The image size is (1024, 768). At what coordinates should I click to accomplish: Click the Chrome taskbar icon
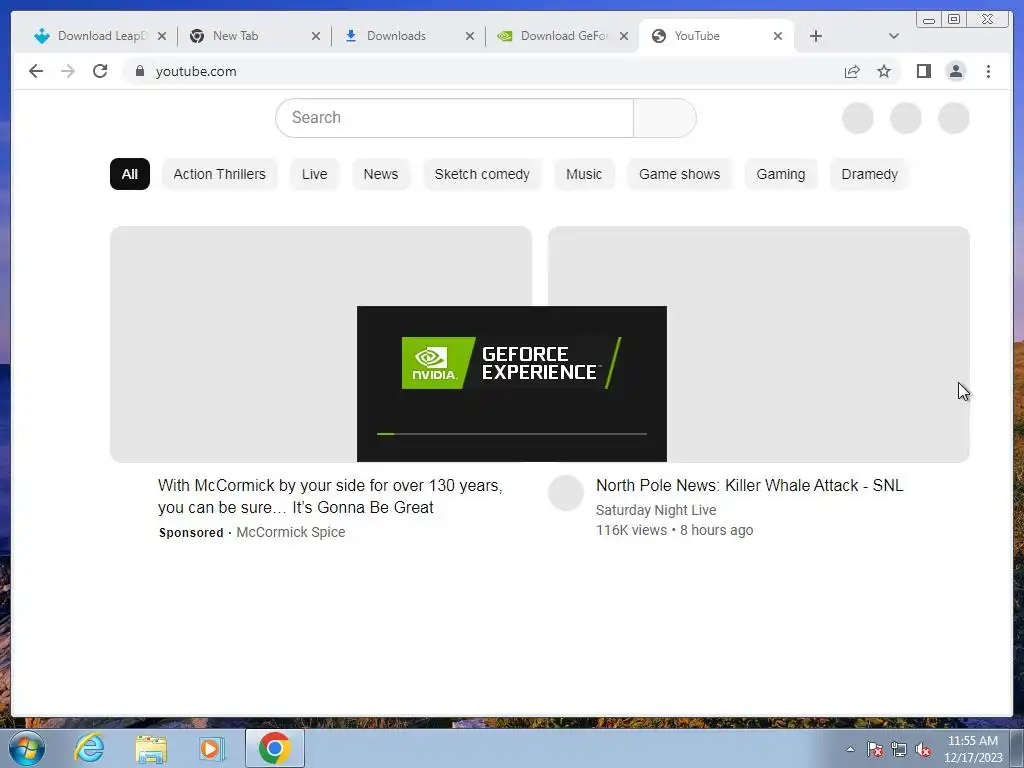[x=274, y=748]
